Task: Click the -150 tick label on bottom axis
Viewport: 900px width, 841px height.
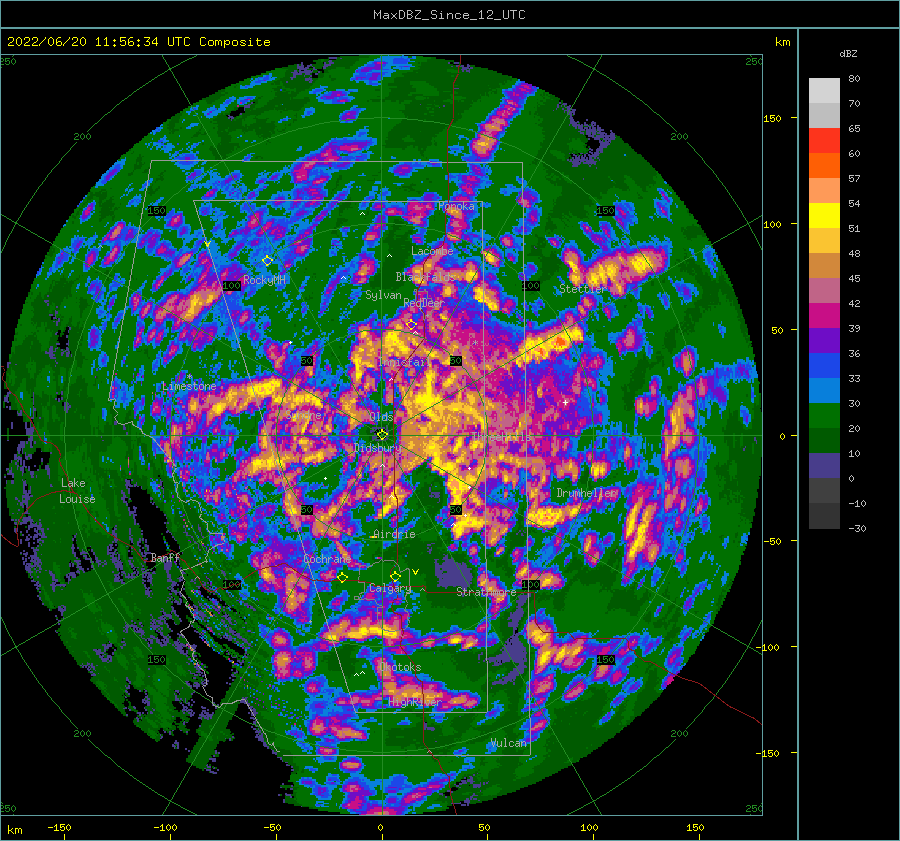Action: [59, 827]
